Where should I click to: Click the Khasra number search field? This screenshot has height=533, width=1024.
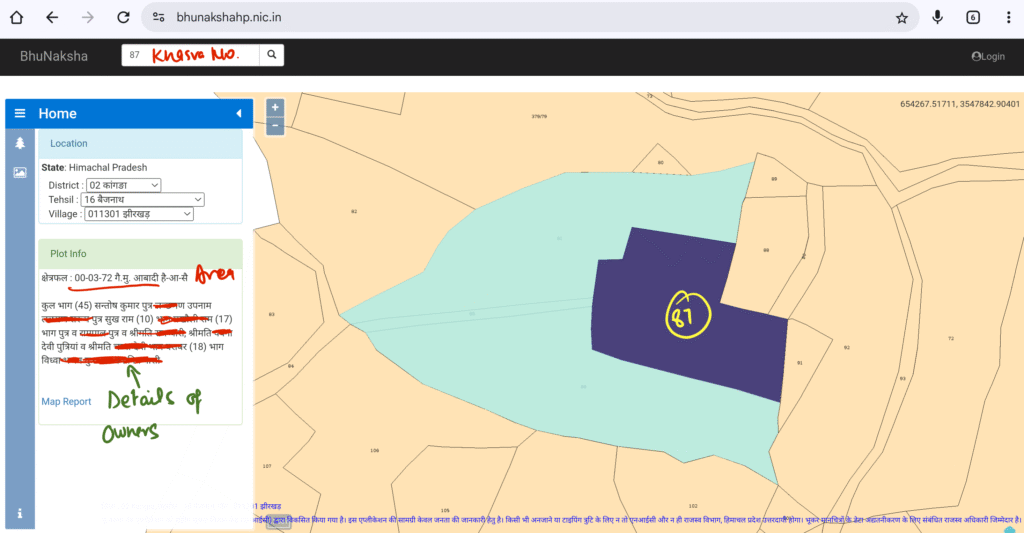pyautogui.click(x=190, y=55)
